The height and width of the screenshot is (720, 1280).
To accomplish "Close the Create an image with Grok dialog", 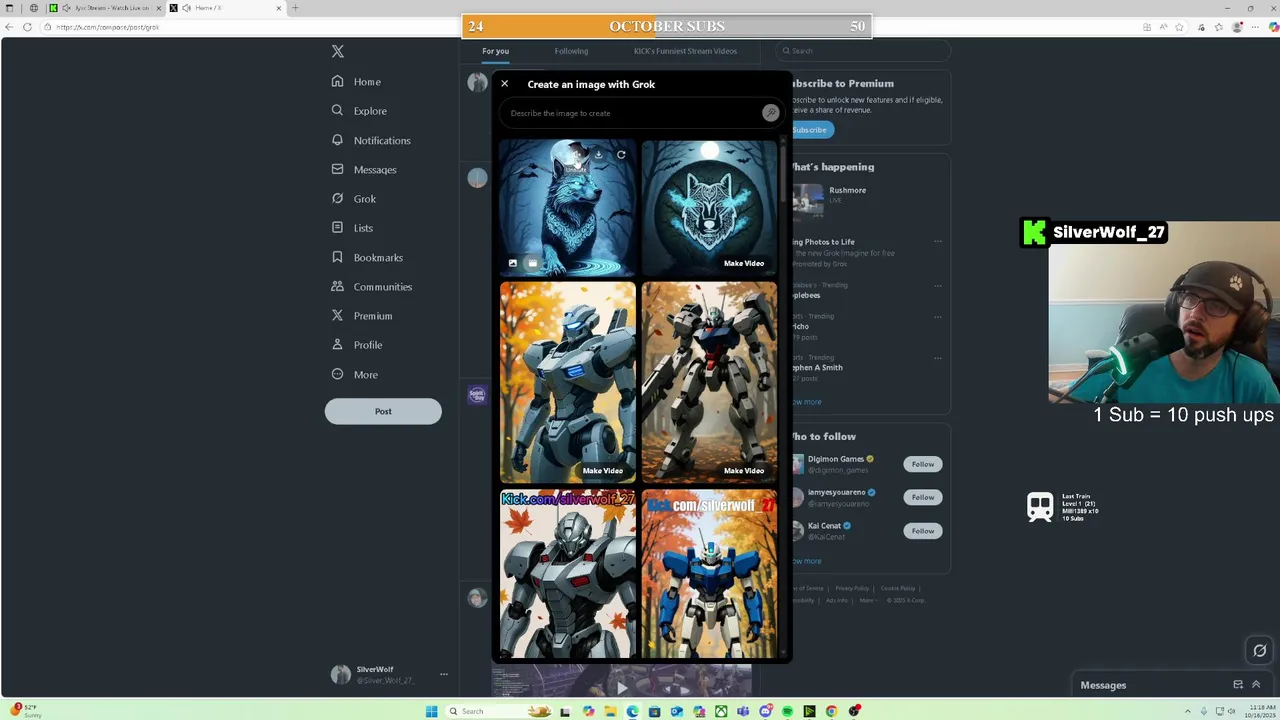I will (x=504, y=84).
